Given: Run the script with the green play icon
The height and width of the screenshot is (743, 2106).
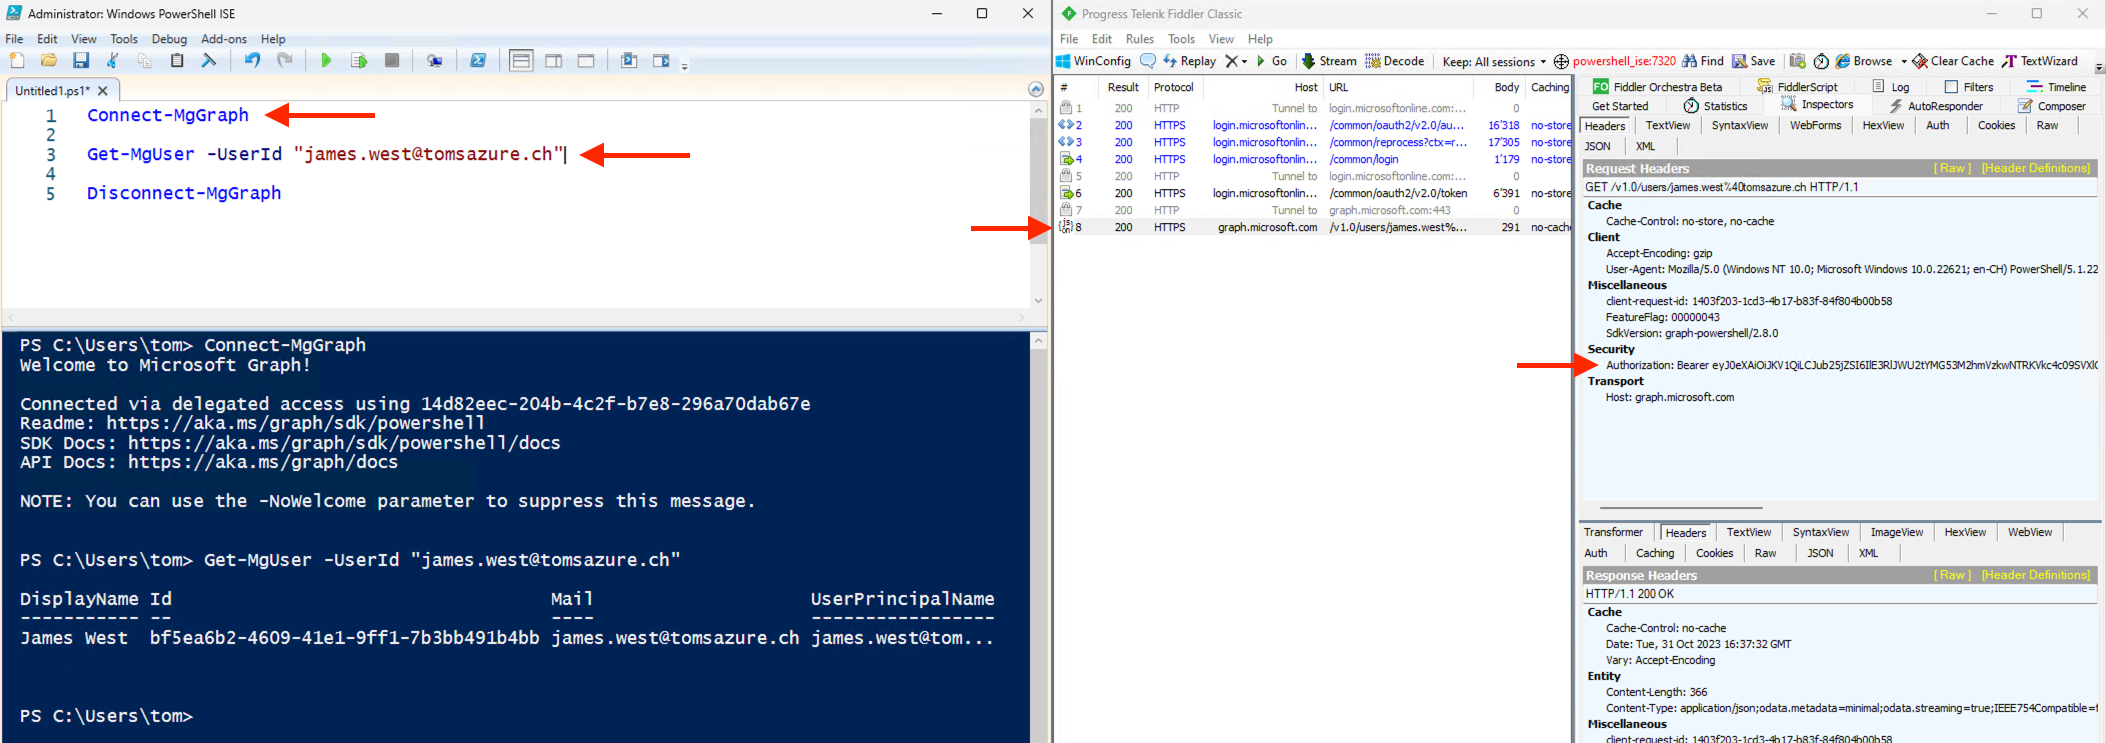Looking at the screenshot, I should point(326,61).
